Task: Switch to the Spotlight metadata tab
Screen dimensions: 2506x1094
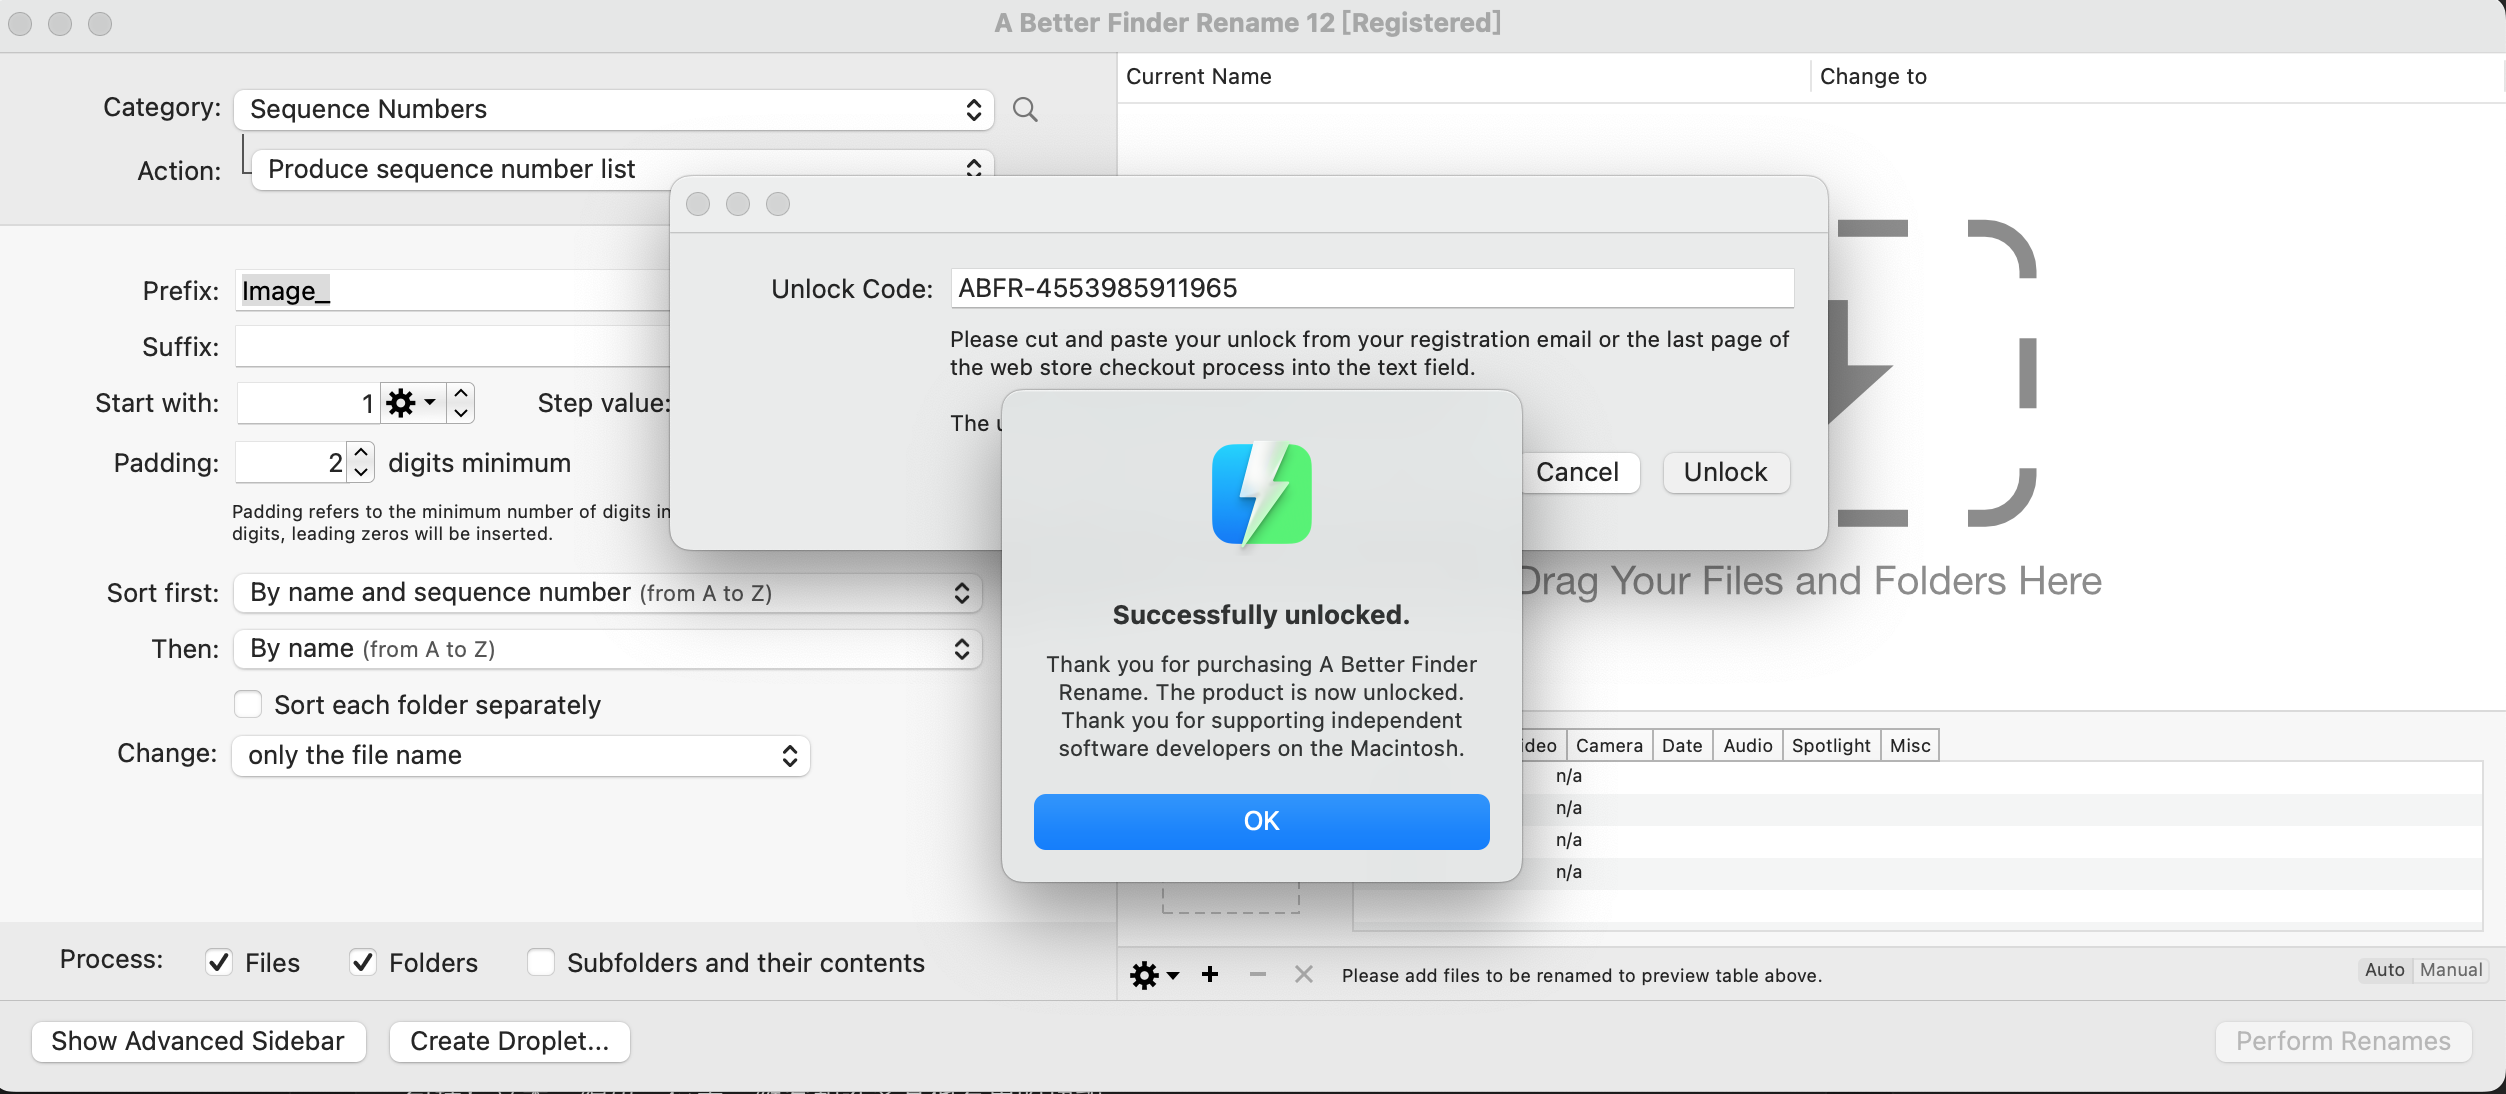Action: [1831, 745]
